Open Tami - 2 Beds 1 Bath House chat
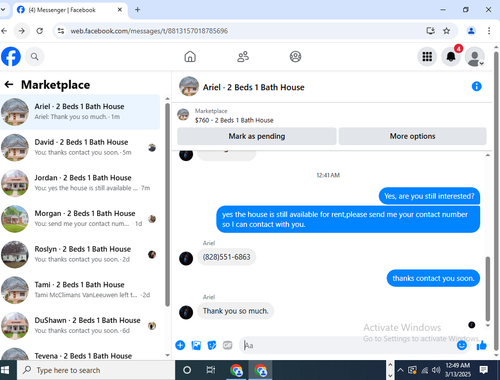This screenshot has width=500, height=380. point(80,290)
